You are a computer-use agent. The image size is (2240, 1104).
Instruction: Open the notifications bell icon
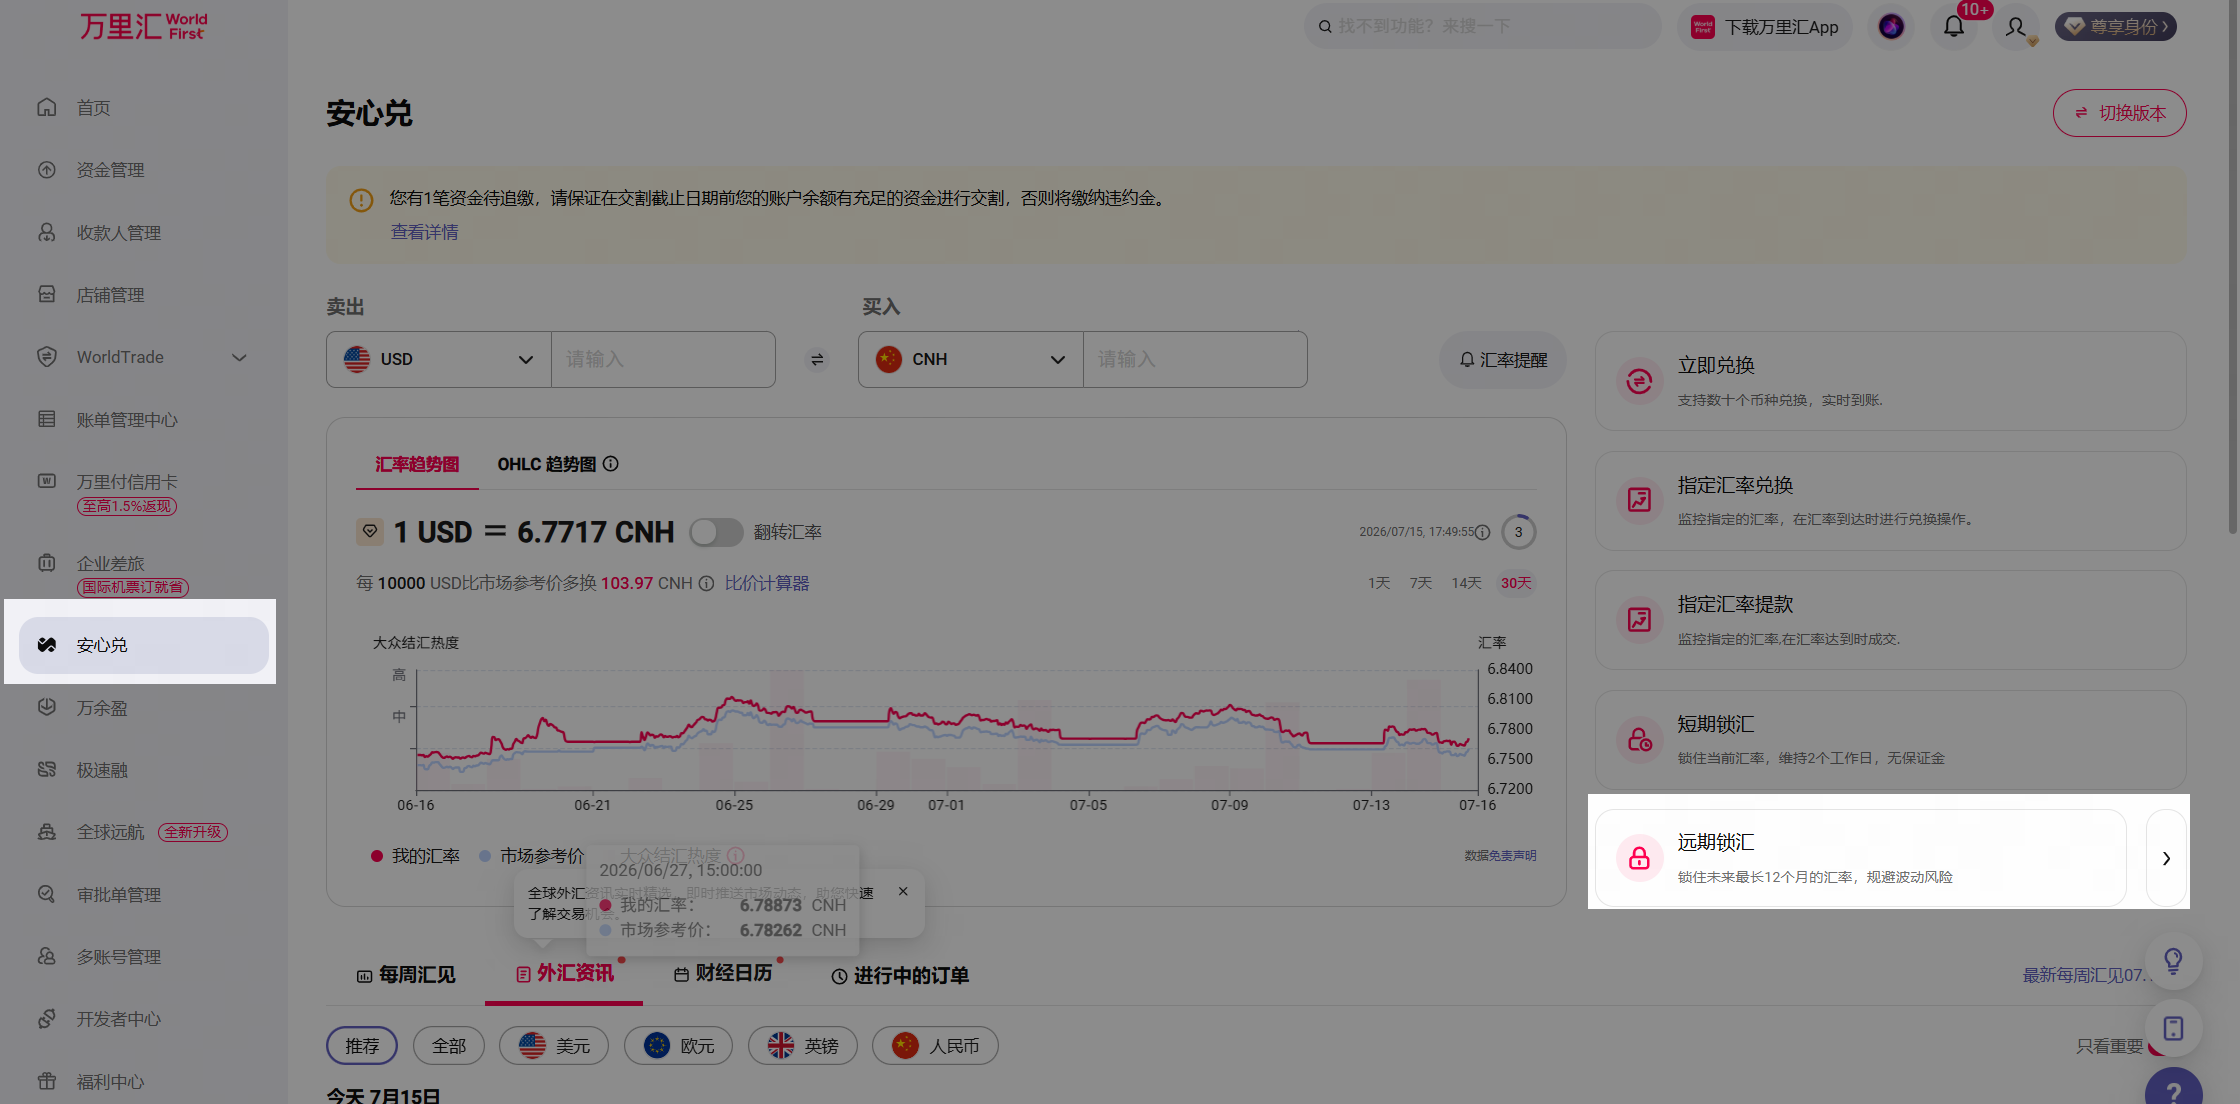[x=1953, y=27]
